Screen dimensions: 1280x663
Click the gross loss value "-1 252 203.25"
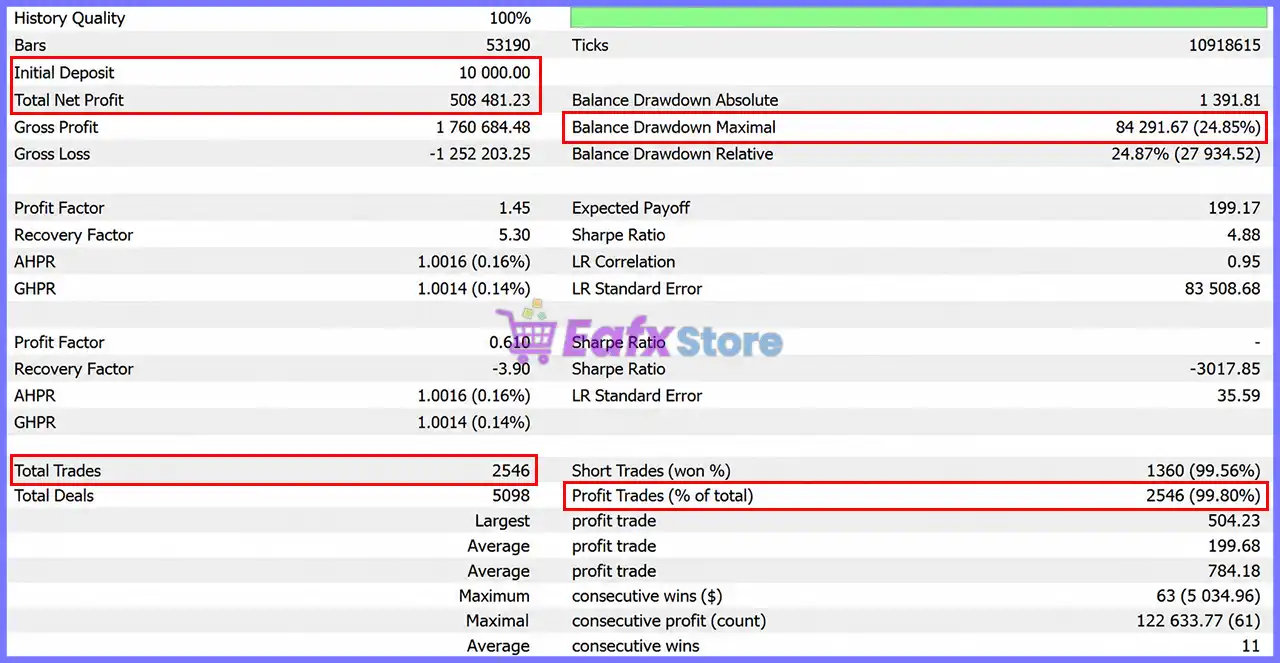tap(480, 154)
